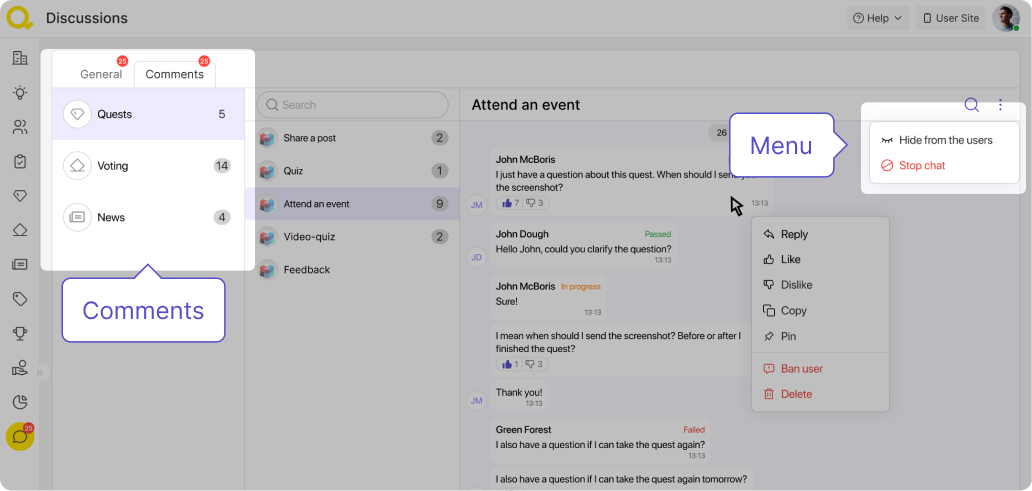This screenshot has height=491, width=1032.
Task: Open the users group sidebar icon
Action: (x=19, y=127)
